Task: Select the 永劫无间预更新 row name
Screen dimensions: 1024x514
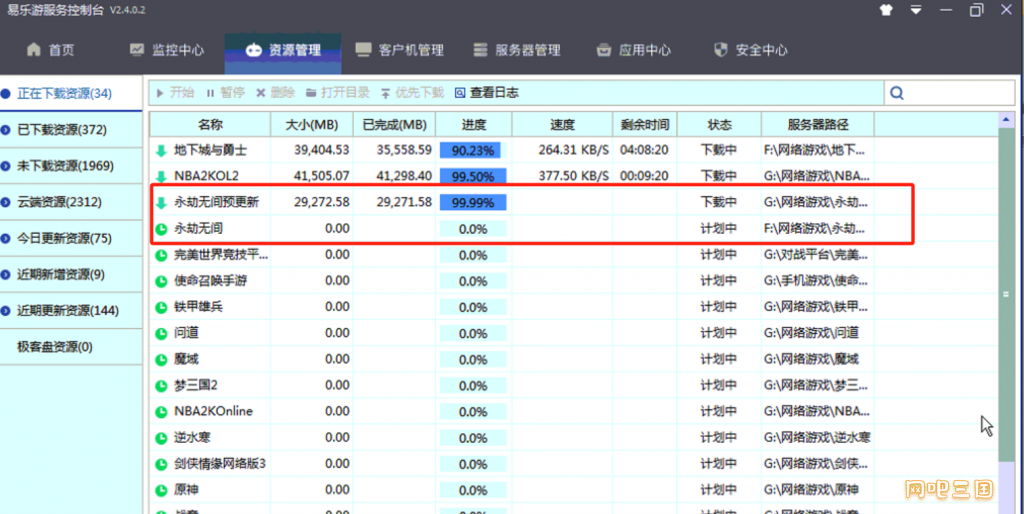Action: [x=217, y=202]
